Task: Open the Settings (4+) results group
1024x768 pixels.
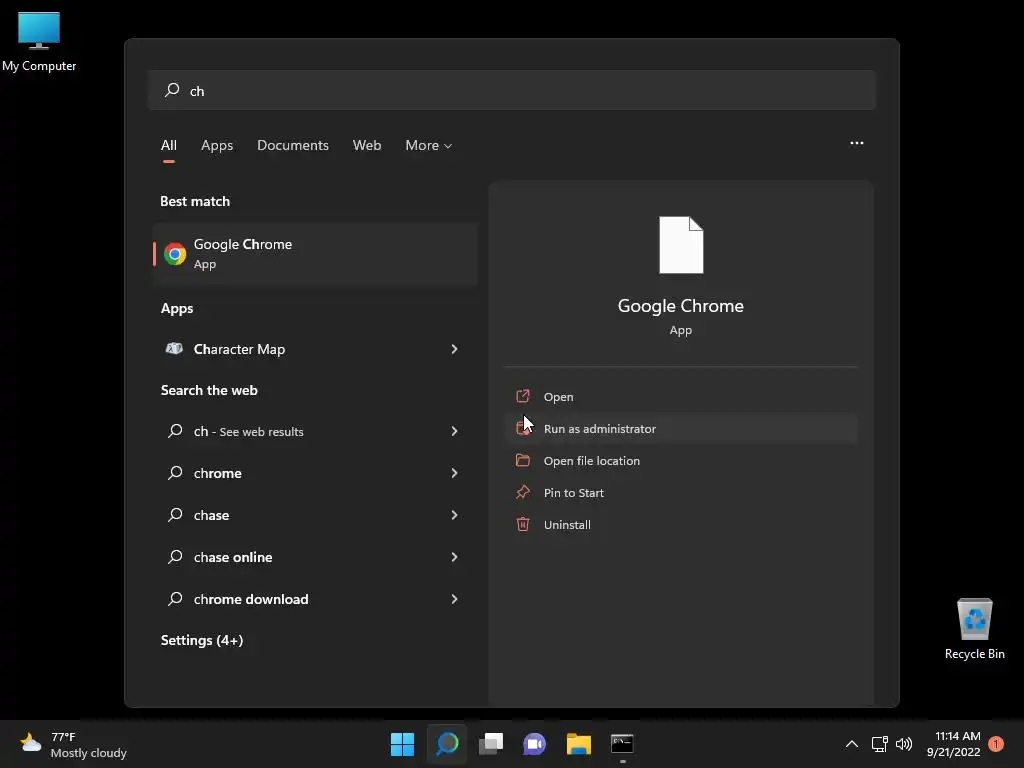Action: point(202,640)
